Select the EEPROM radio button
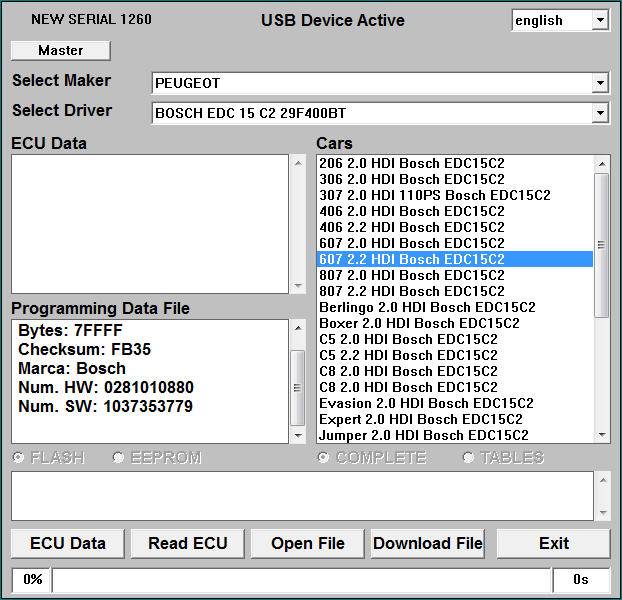This screenshot has height=600, width=622. tap(119, 458)
